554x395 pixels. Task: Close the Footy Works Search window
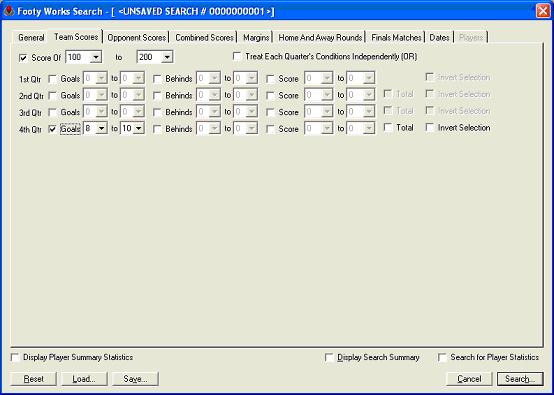tap(543, 11)
